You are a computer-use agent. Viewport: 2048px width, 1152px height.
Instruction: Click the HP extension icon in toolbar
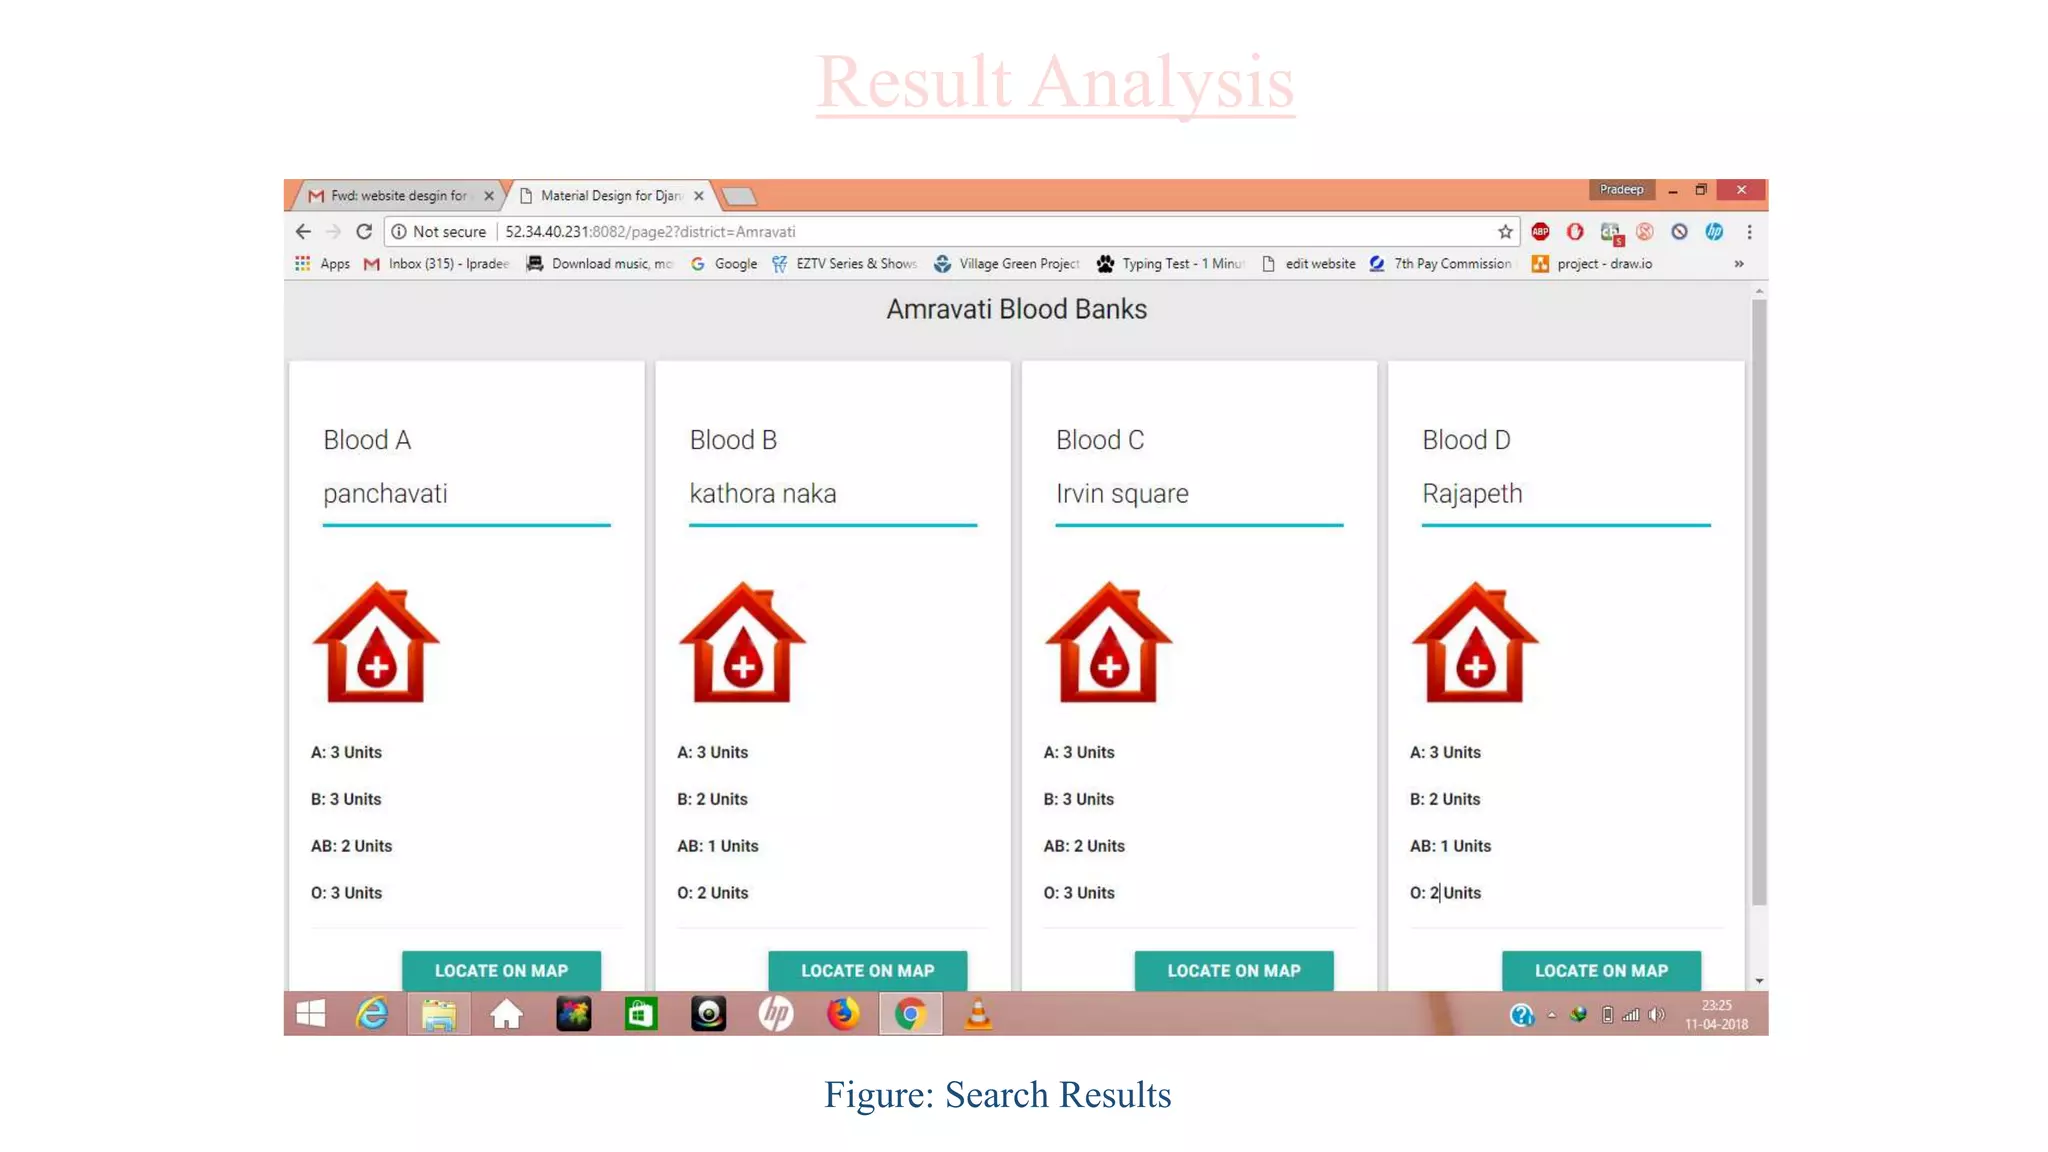point(1714,232)
